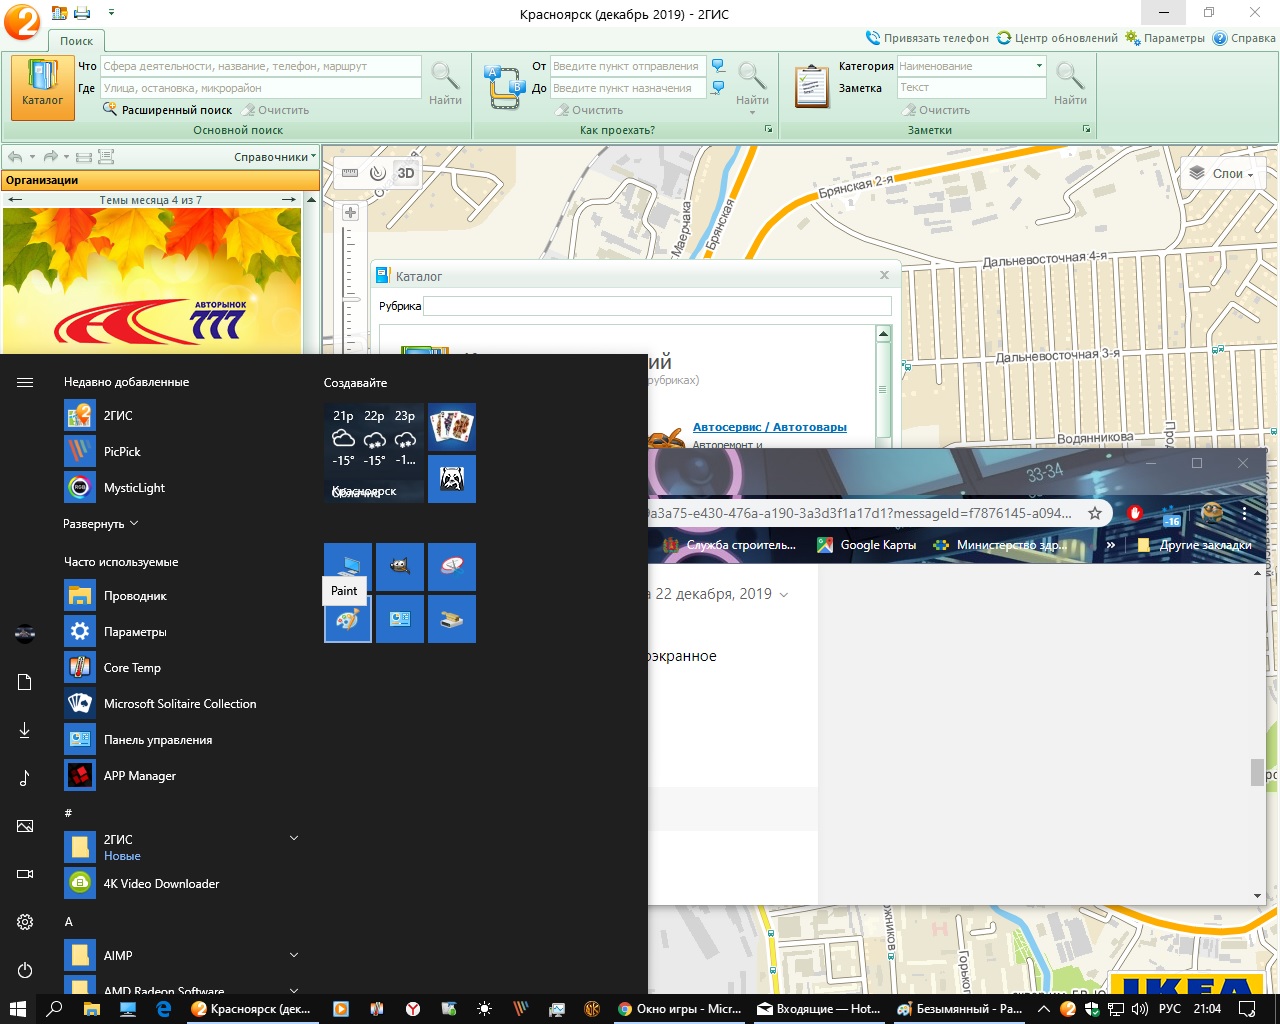This screenshot has height=1024, width=1280.
Task: Close the Каталог panel
Action: (884, 275)
